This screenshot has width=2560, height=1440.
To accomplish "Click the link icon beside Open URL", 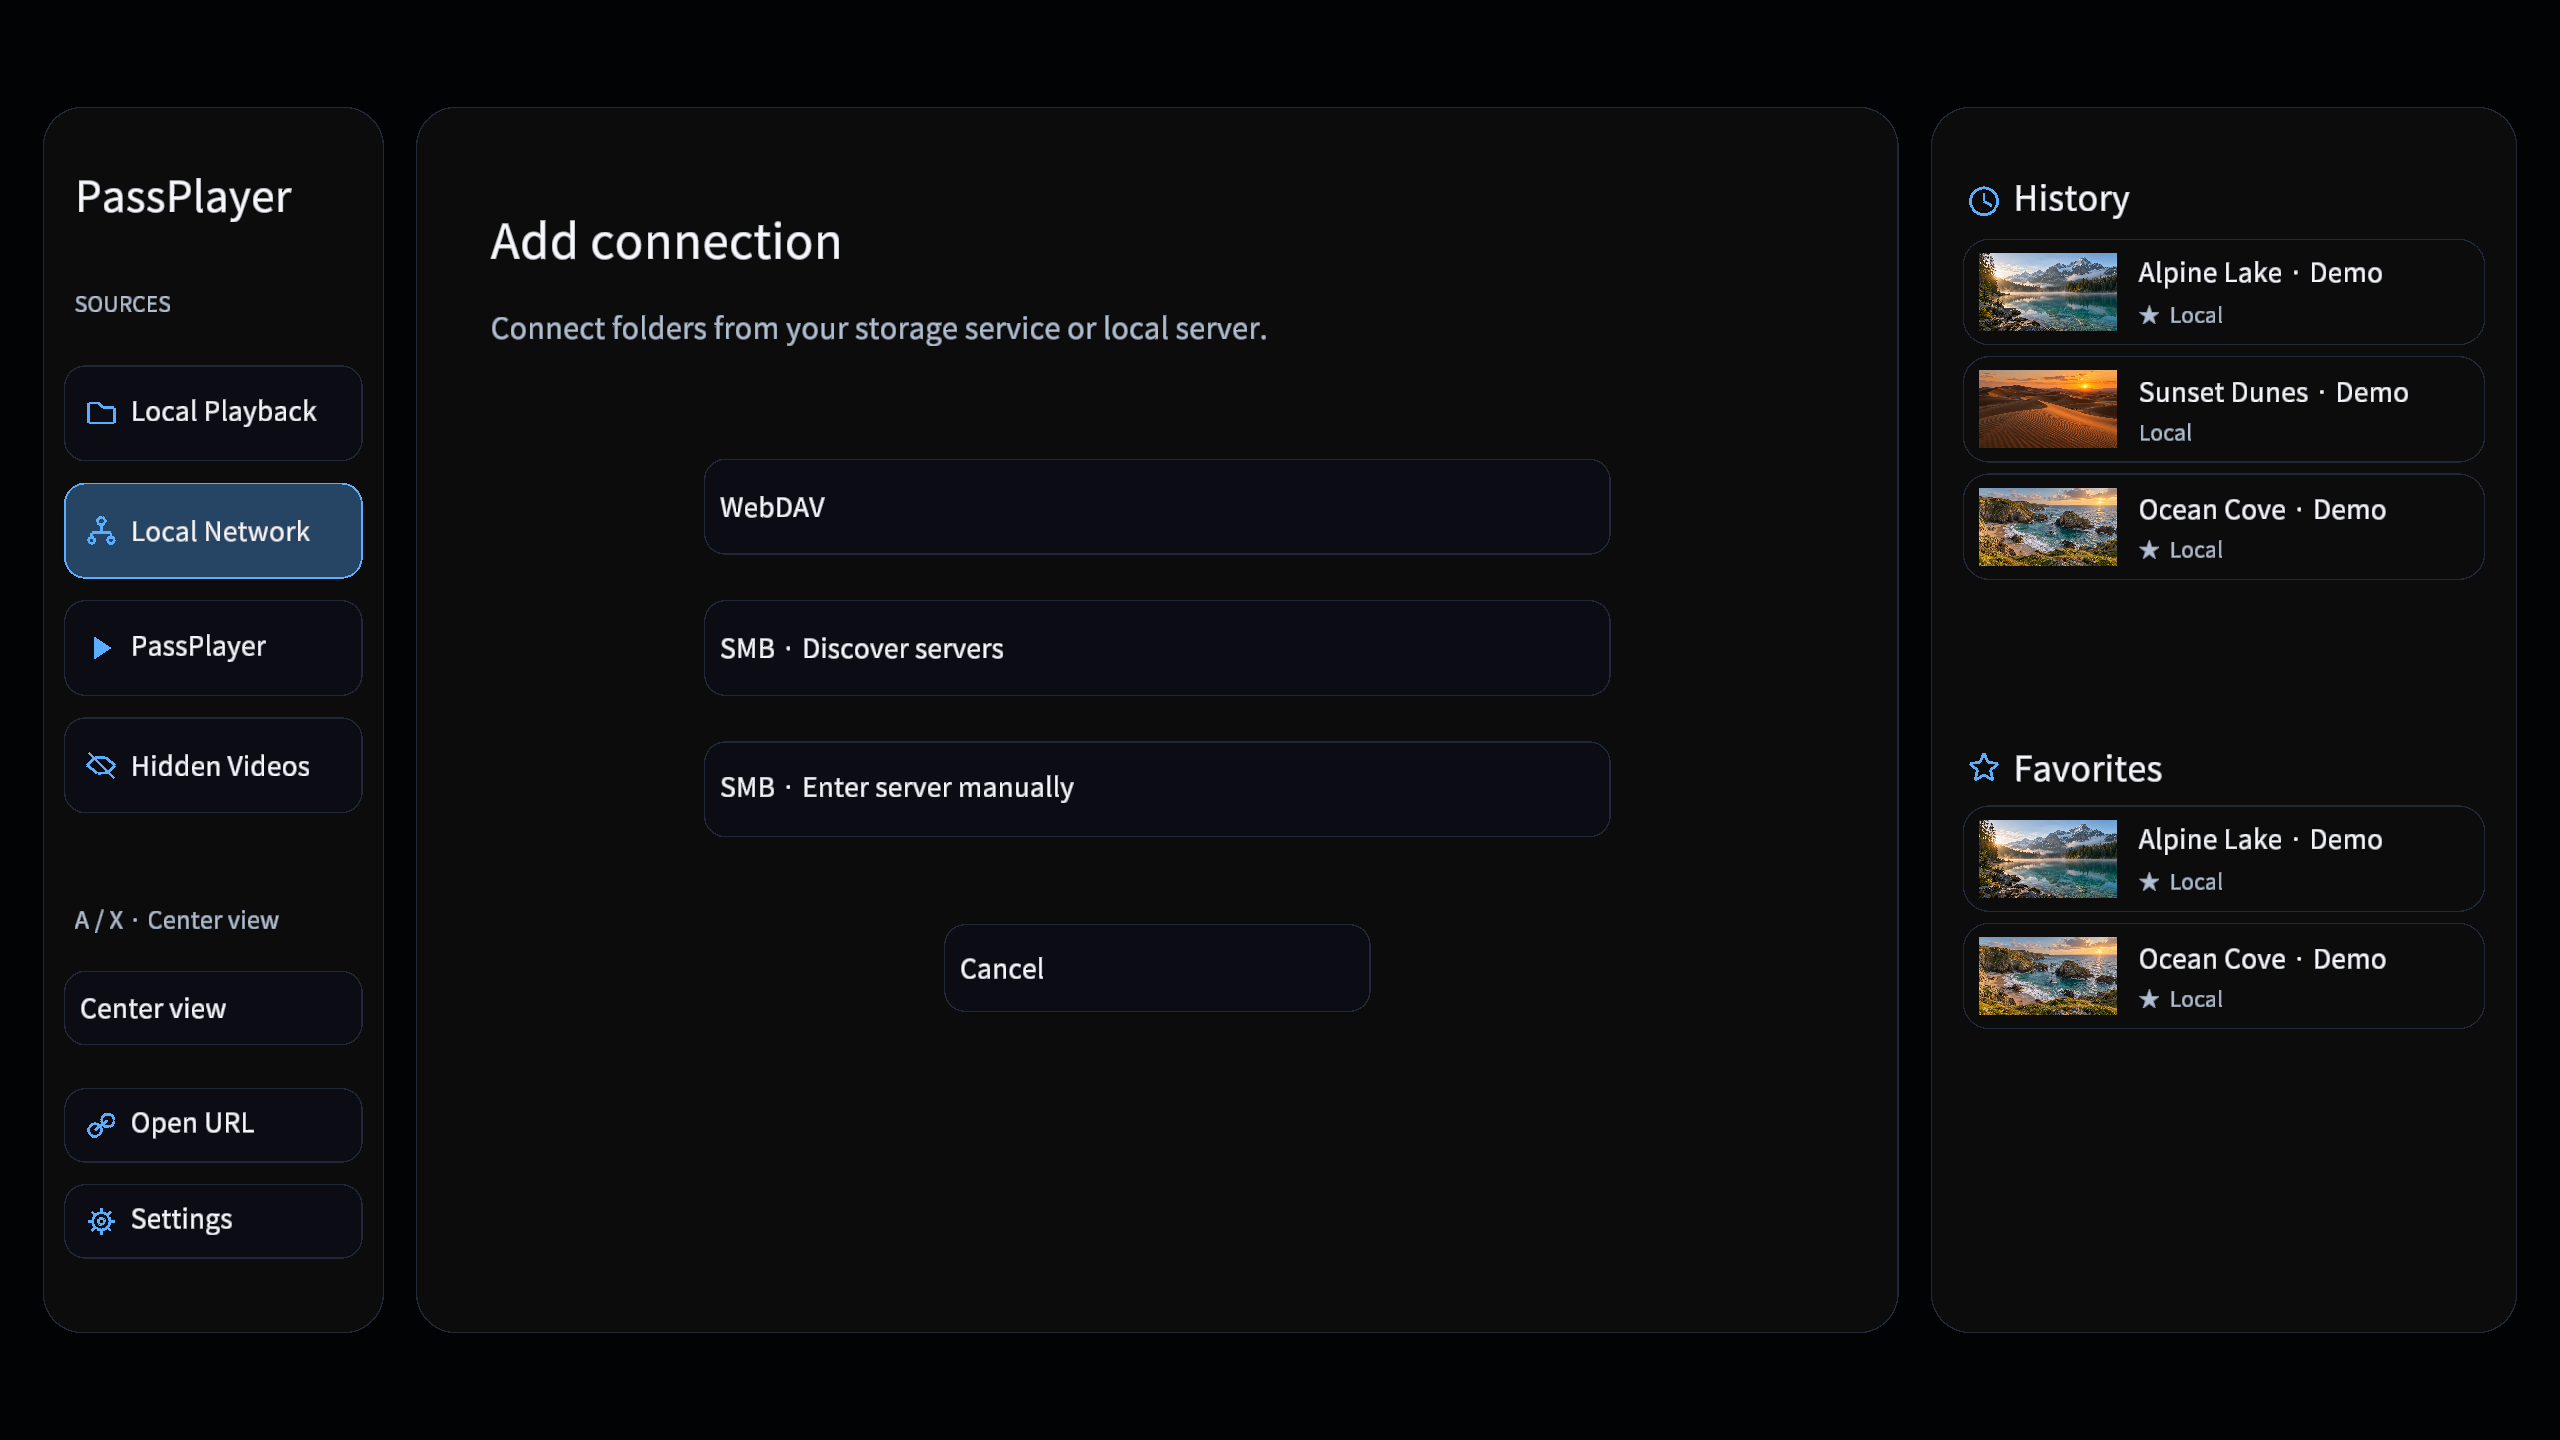I will point(101,1125).
